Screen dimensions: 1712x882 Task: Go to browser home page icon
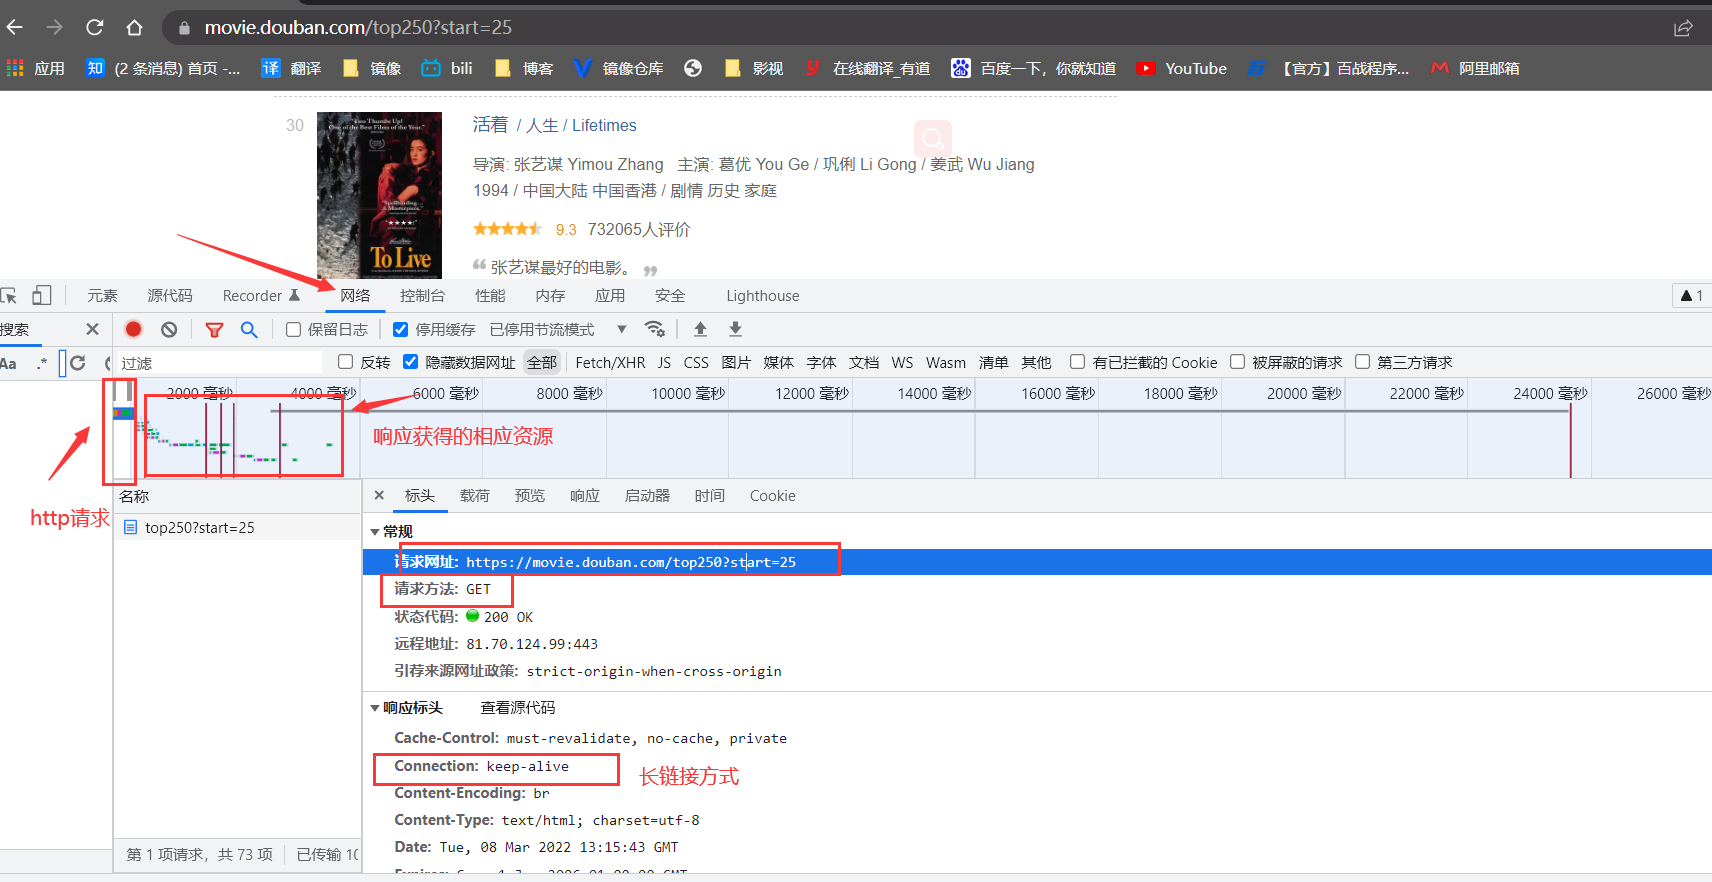pos(134,27)
